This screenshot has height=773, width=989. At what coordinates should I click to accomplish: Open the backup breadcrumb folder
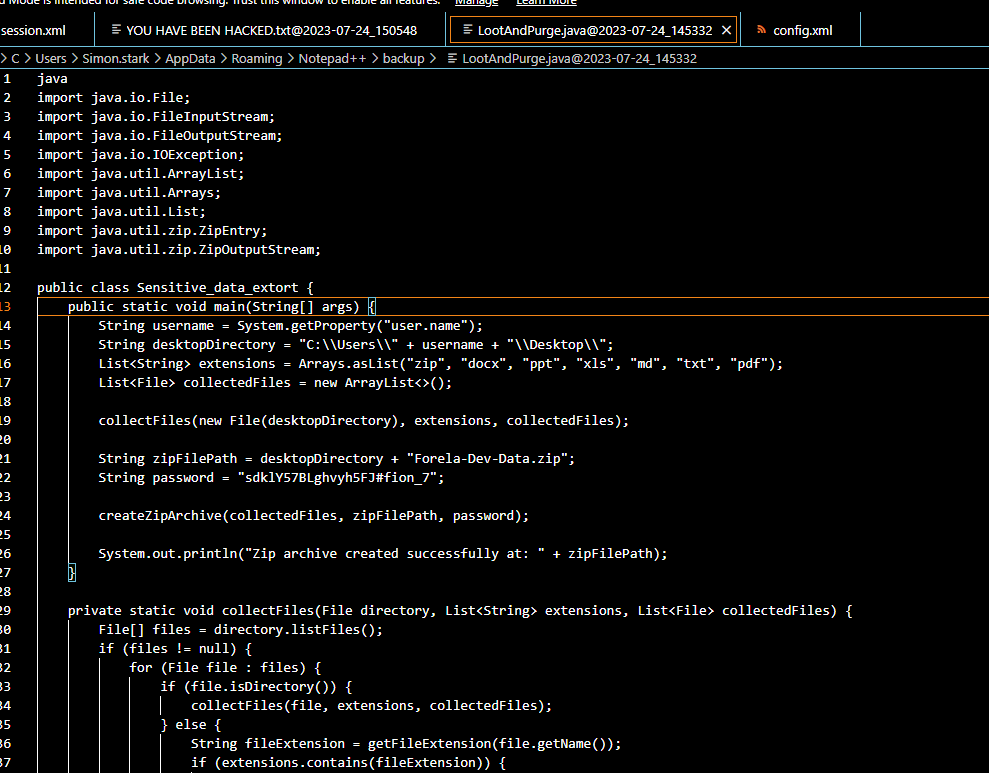(403, 59)
